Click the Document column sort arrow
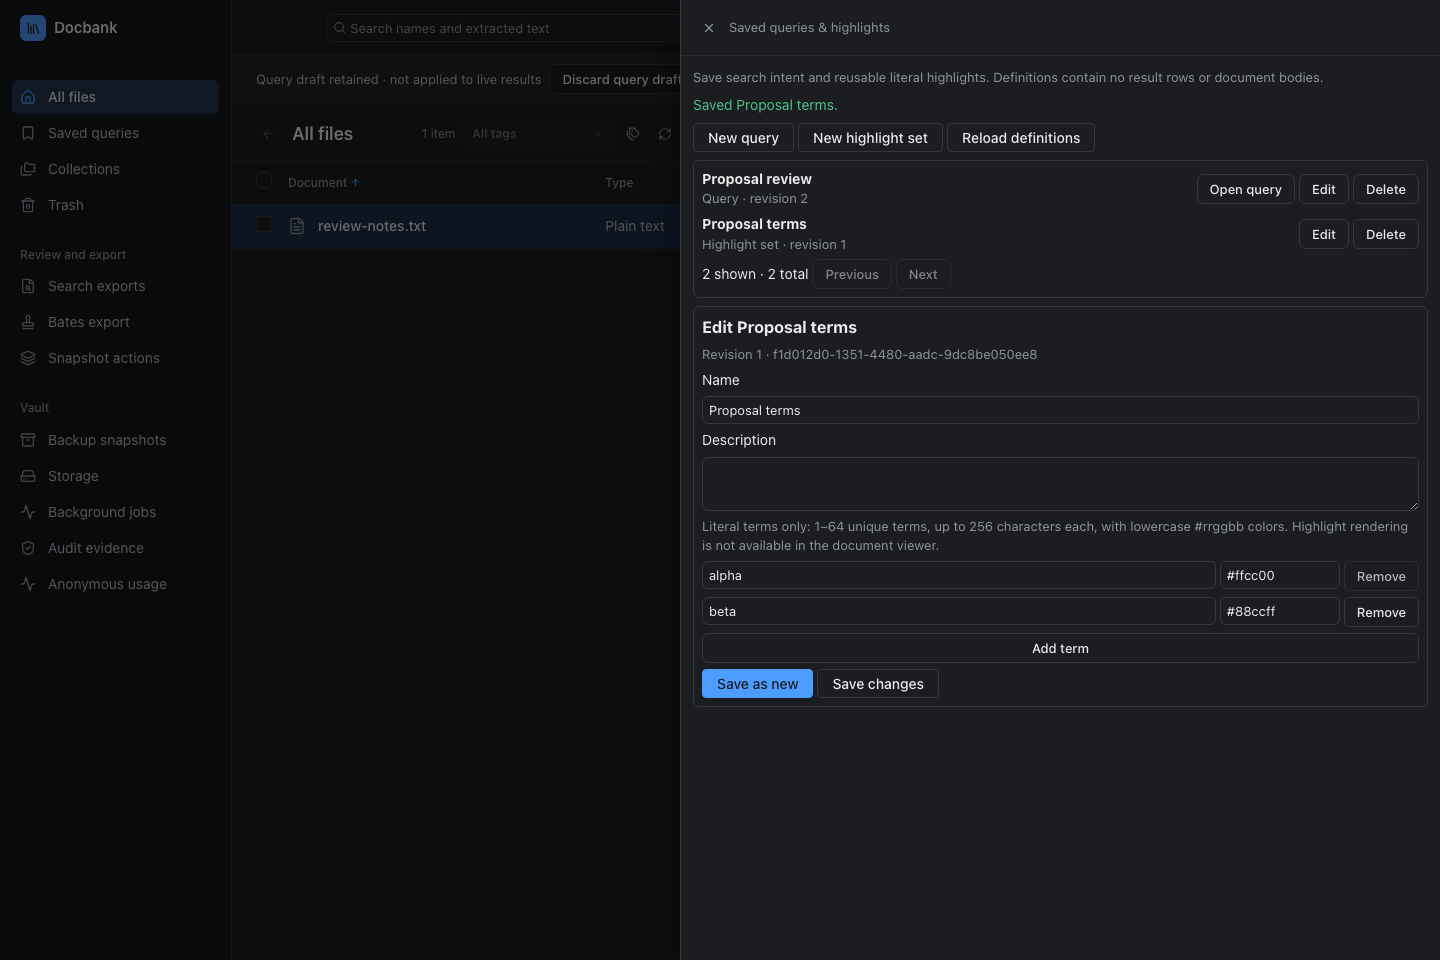 click(x=356, y=183)
